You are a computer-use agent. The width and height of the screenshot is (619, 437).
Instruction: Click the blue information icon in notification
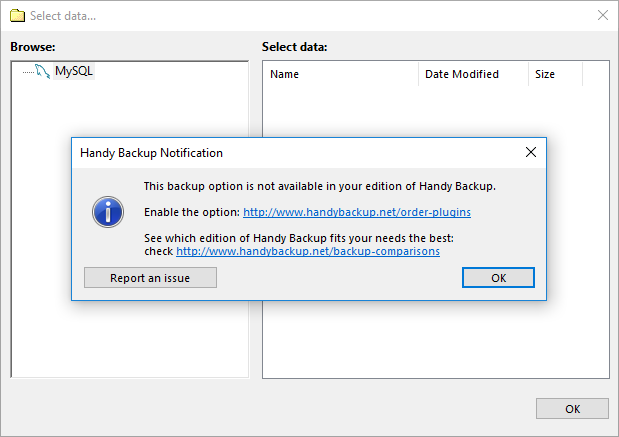[x=107, y=211]
